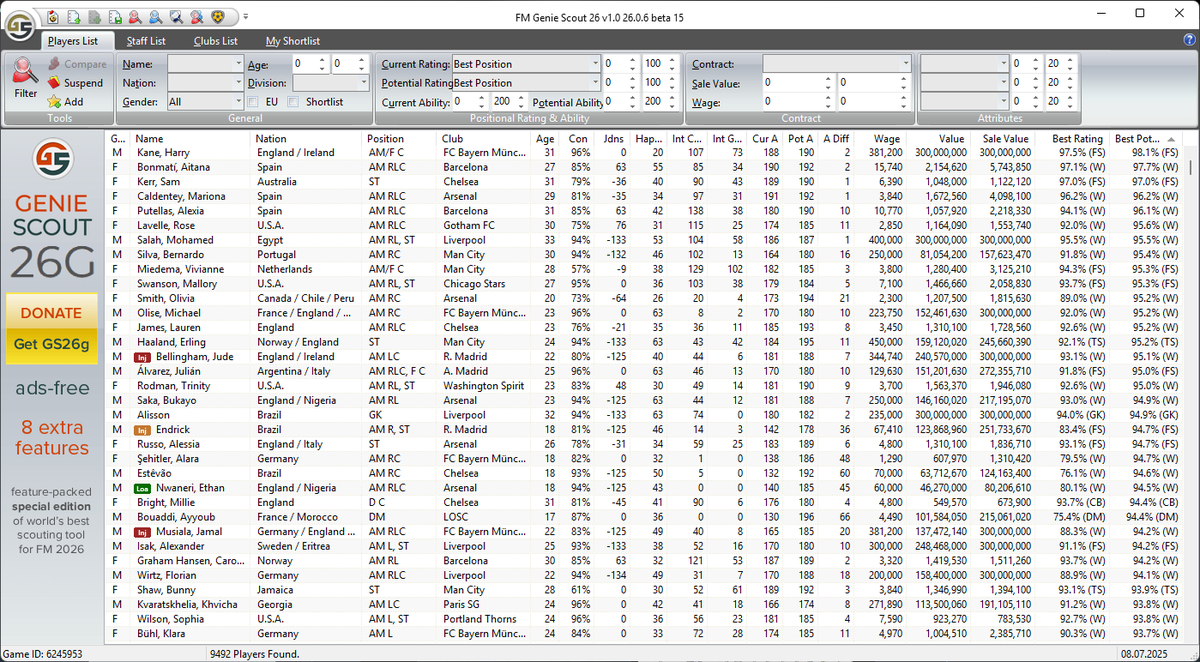The height and width of the screenshot is (662, 1200).
Task: Select the Salah, Mohamed player row
Action: pyautogui.click(x=643, y=240)
